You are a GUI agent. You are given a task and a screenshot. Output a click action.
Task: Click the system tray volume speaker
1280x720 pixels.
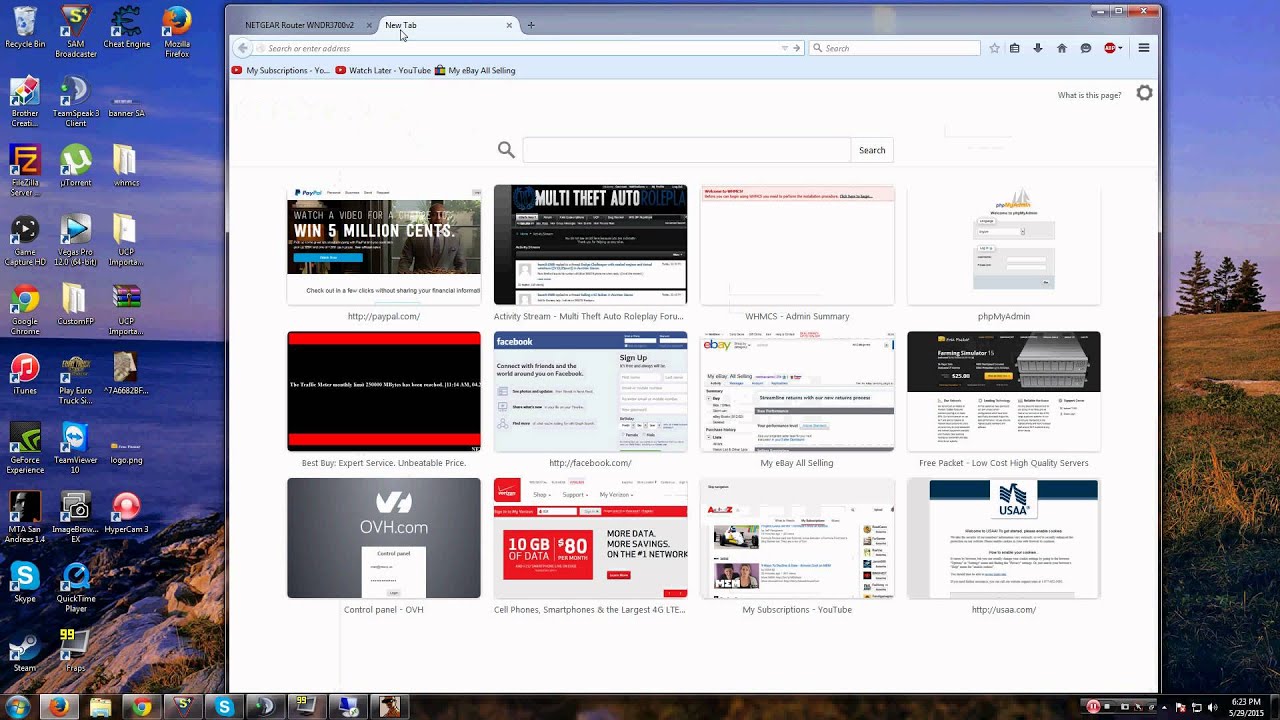point(1213,707)
